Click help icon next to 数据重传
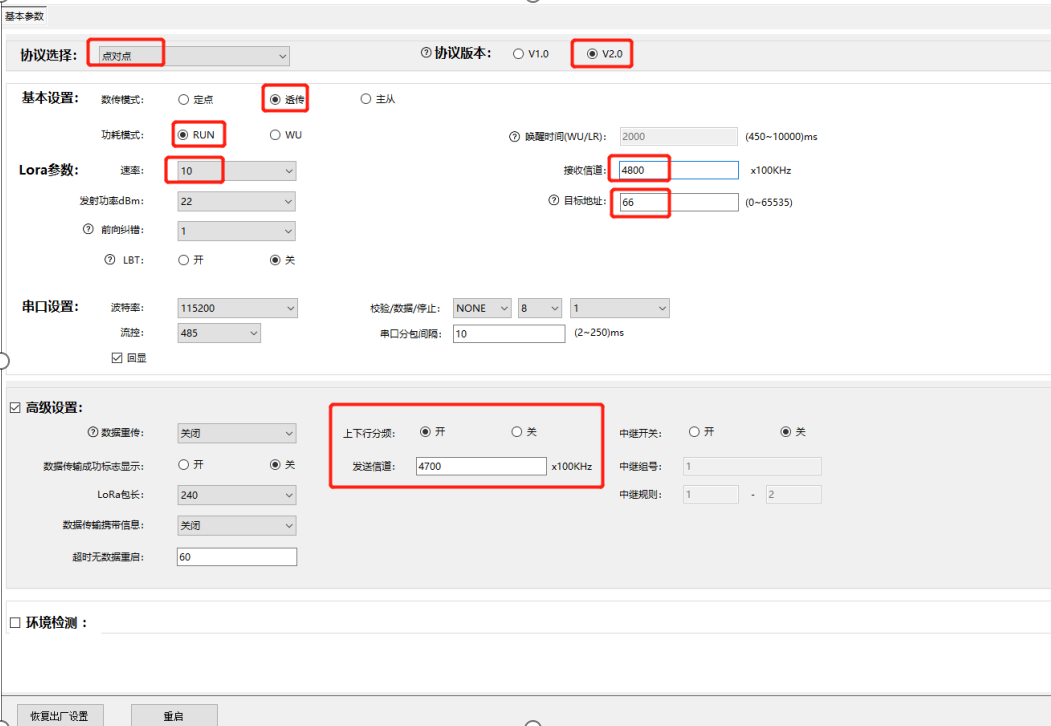 click(x=94, y=433)
